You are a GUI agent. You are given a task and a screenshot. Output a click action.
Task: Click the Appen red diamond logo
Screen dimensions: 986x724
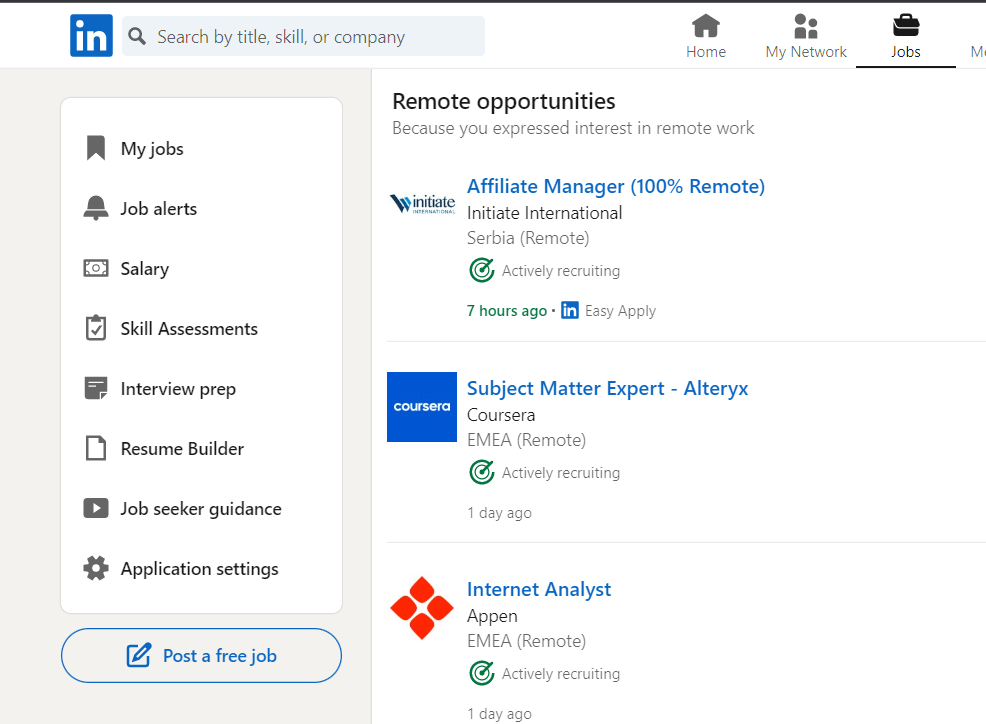click(422, 608)
